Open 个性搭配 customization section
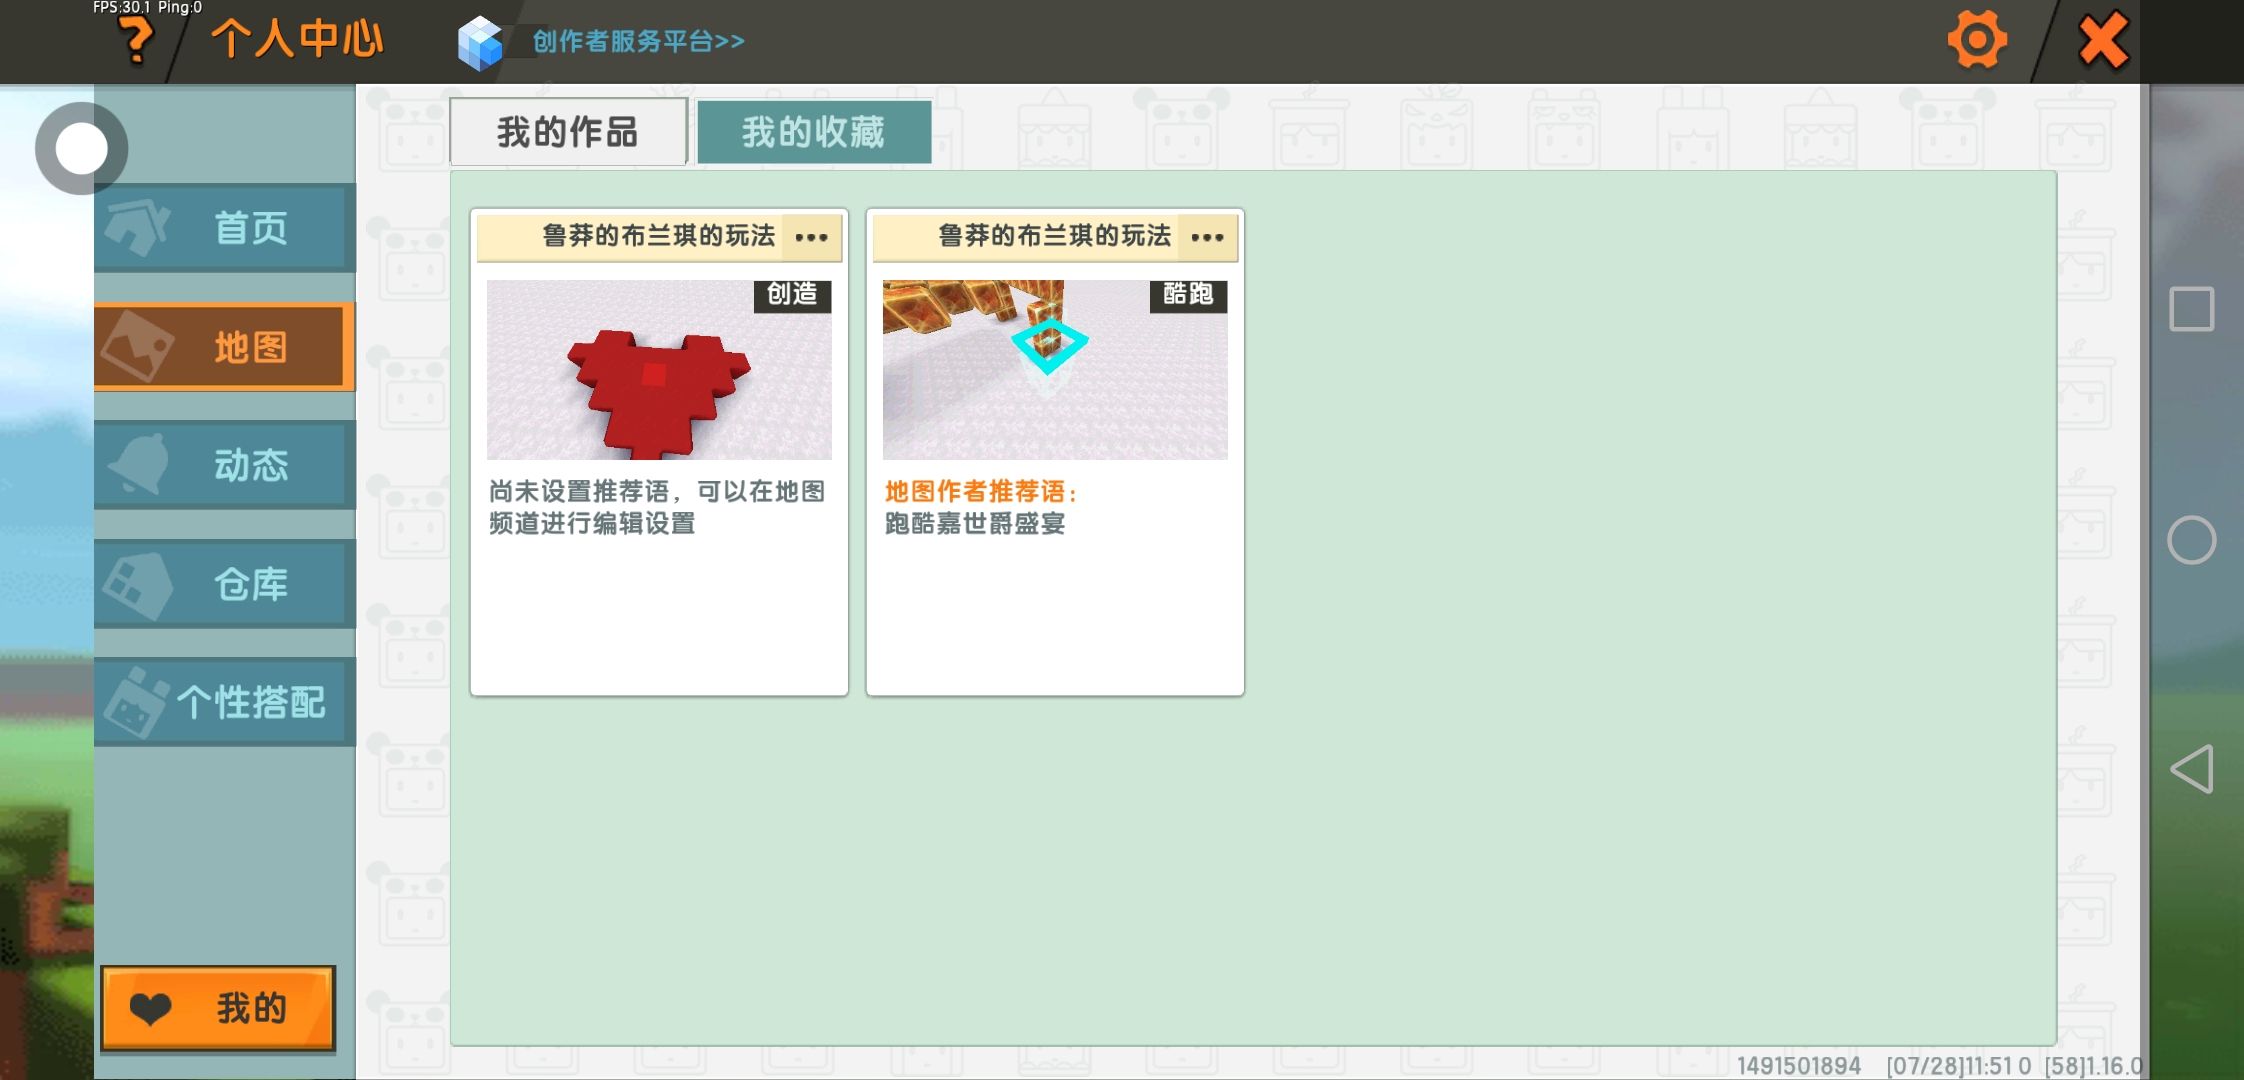 [x=225, y=702]
